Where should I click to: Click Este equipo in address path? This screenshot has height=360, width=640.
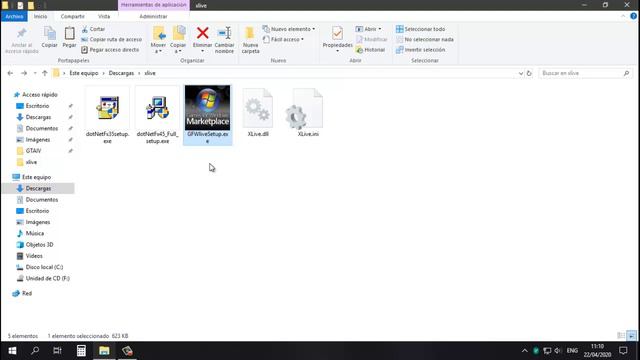coord(84,73)
